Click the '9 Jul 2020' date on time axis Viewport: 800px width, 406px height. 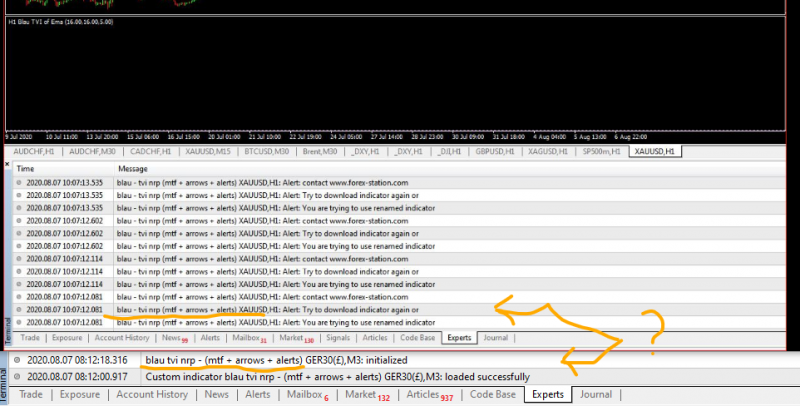(x=19, y=137)
